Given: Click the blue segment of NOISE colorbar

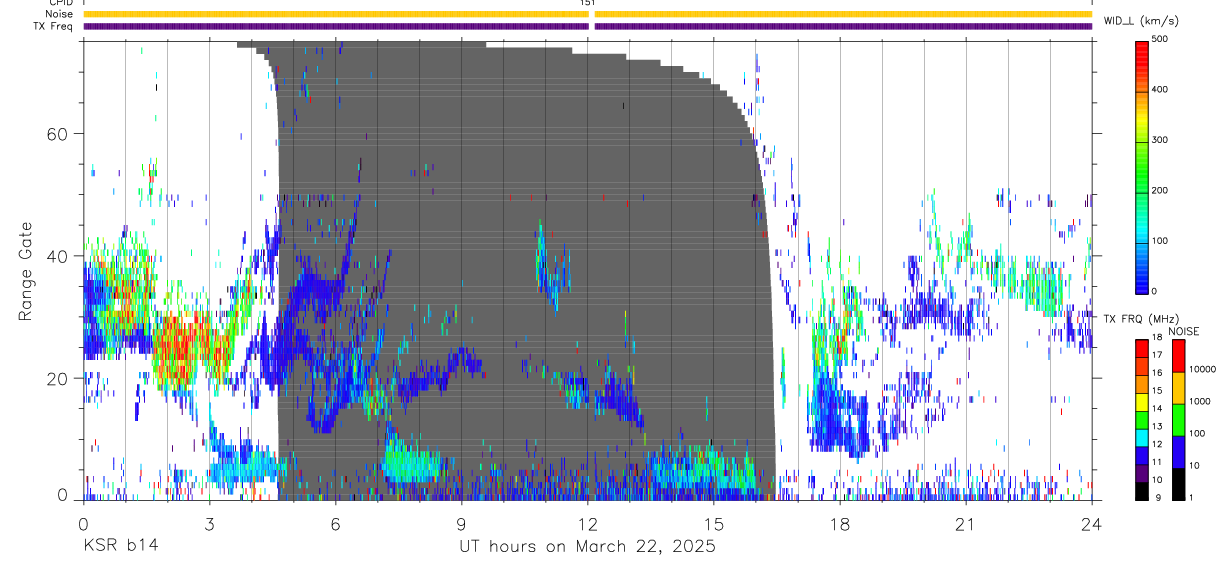Looking at the screenshot, I should 1178,452.
